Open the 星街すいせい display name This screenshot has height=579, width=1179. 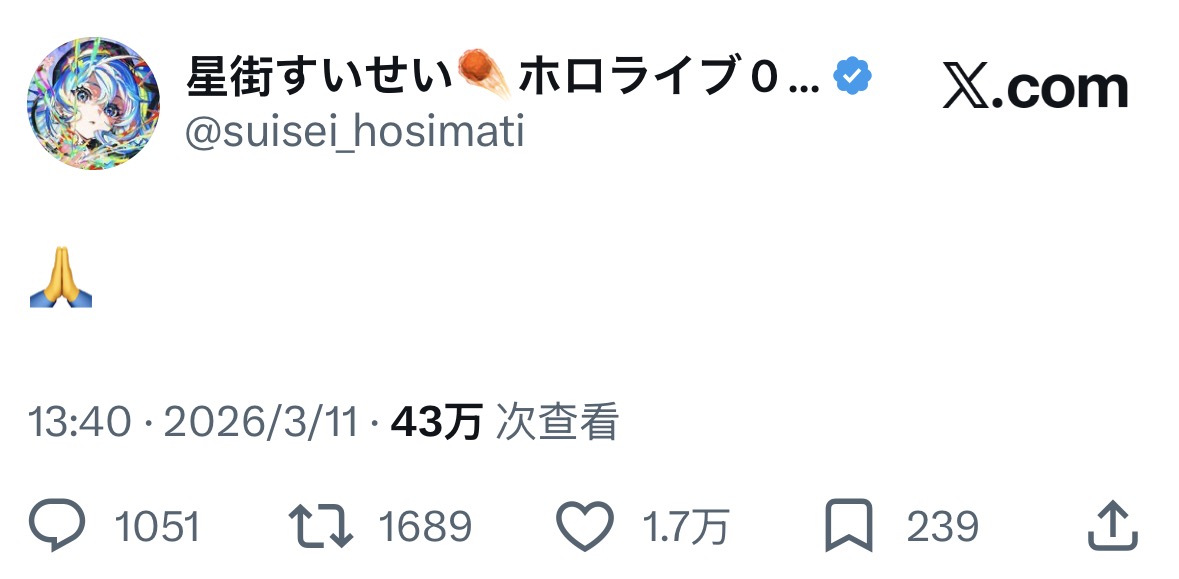(x=320, y=76)
